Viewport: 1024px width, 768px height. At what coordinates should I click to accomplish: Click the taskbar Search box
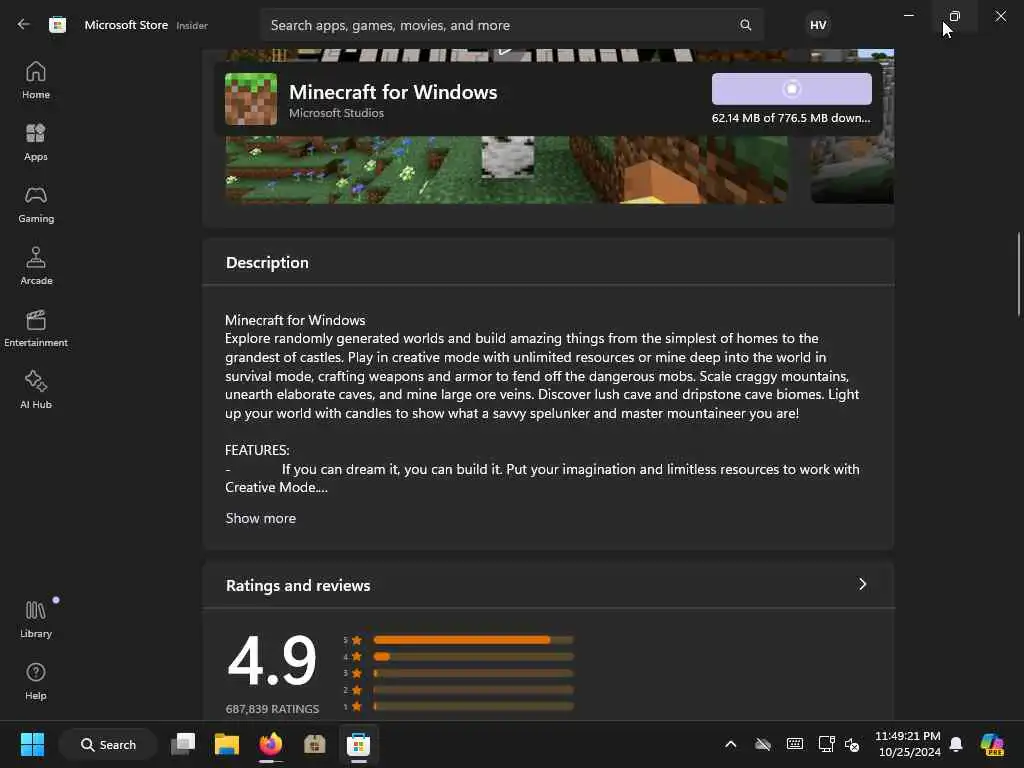coord(108,744)
